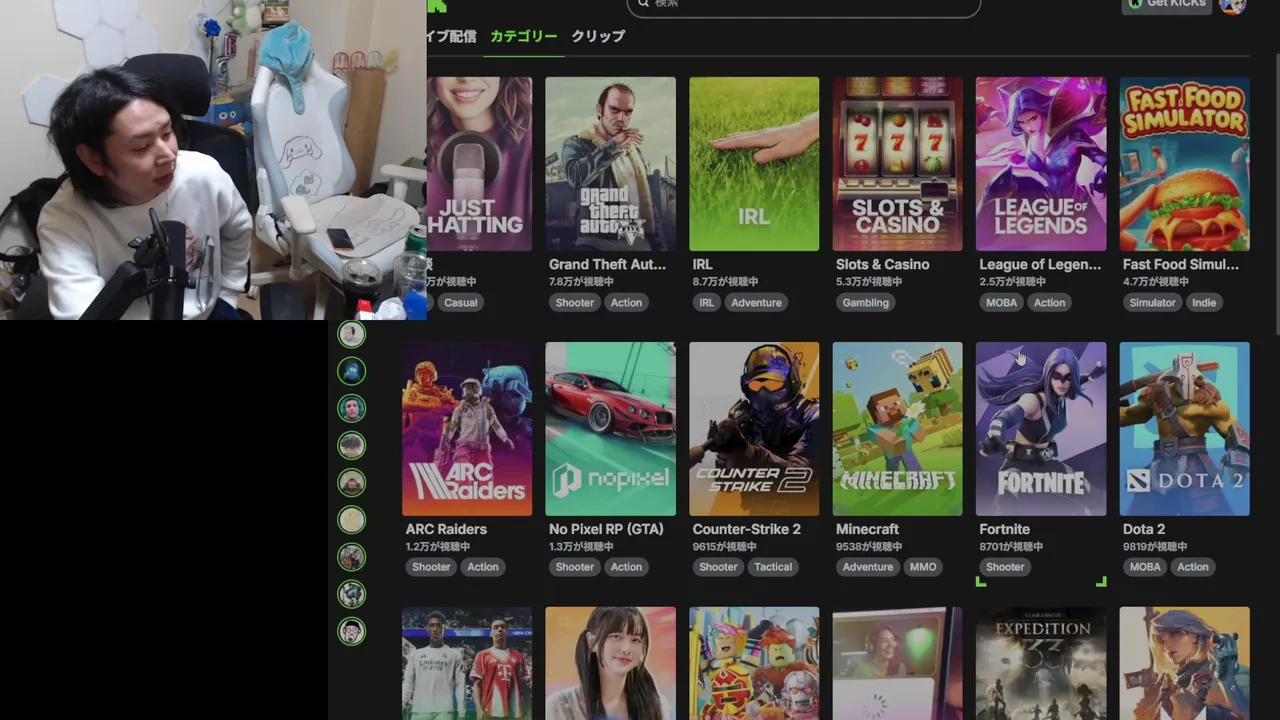Viewport: 1280px width, 720px height.
Task: Click the search magnifier icon in top bar
Action: [643, 4]
